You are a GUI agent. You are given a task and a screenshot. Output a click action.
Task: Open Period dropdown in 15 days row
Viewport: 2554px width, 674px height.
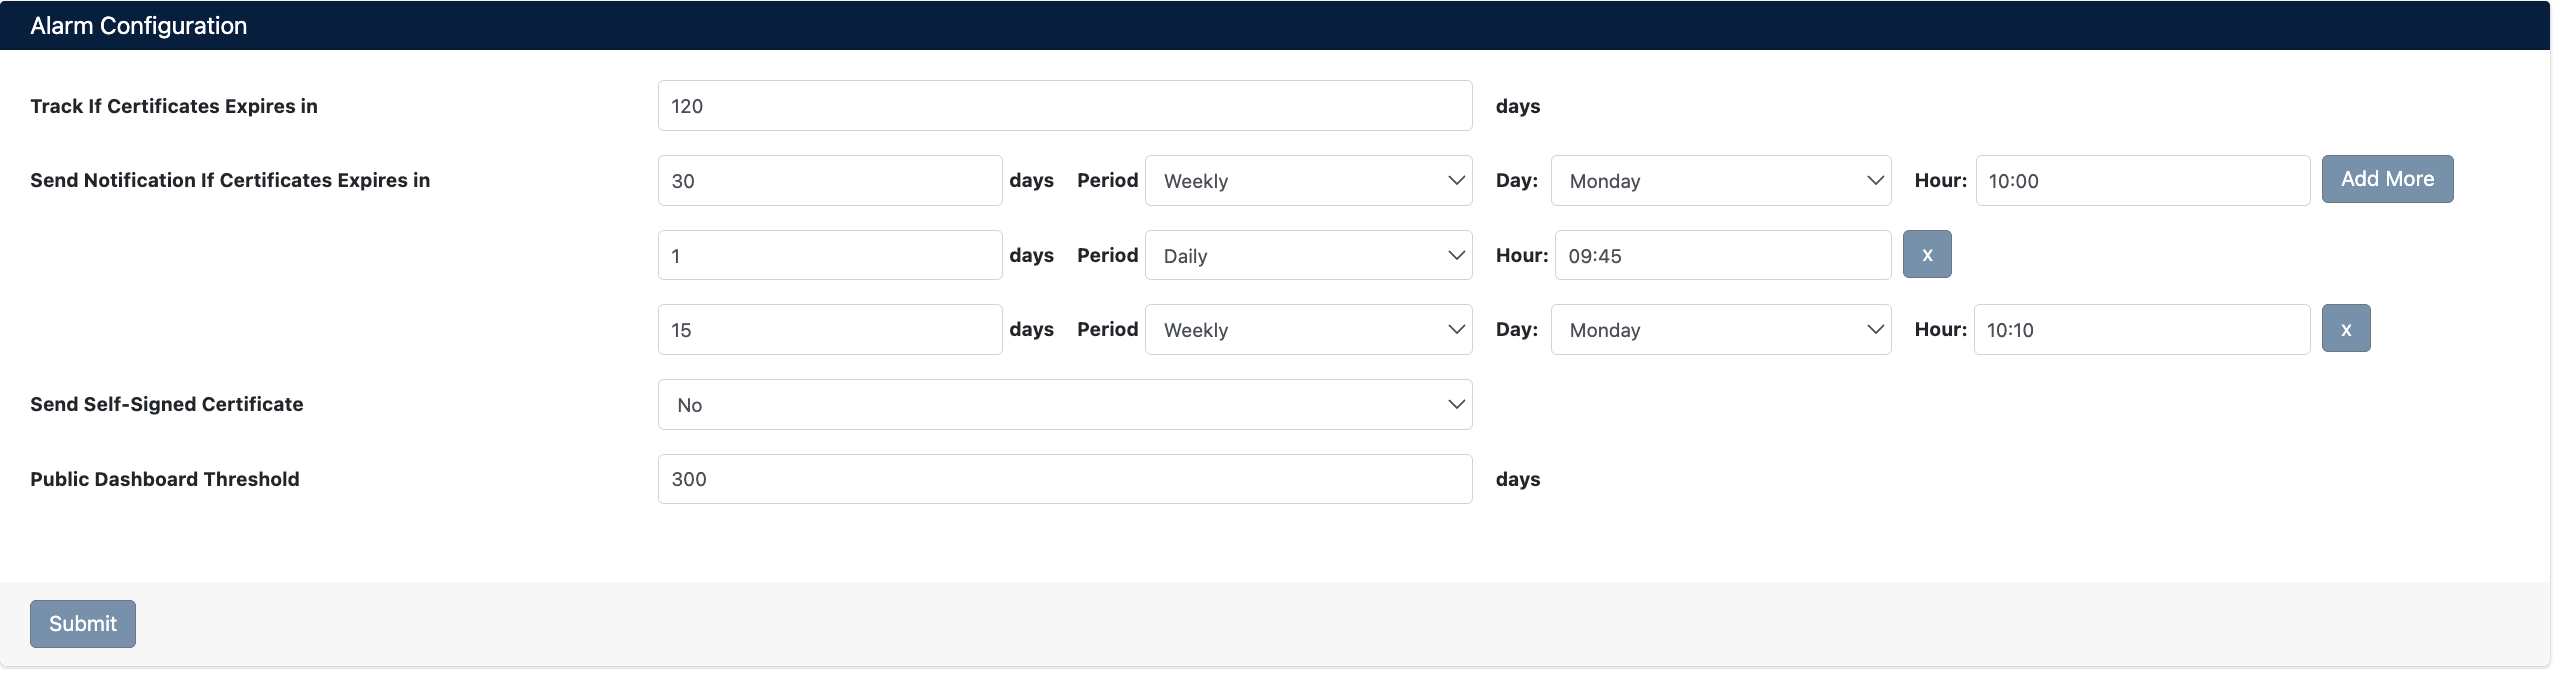coord(1308,330)
